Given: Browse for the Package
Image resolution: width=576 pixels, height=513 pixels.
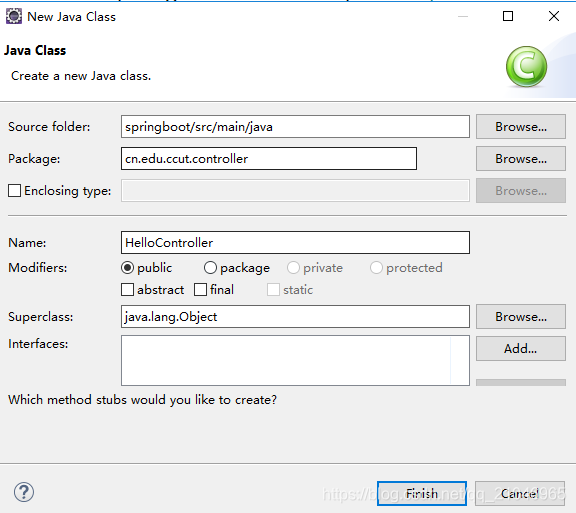Looking at the screenshot, I should tap(521, 158).
